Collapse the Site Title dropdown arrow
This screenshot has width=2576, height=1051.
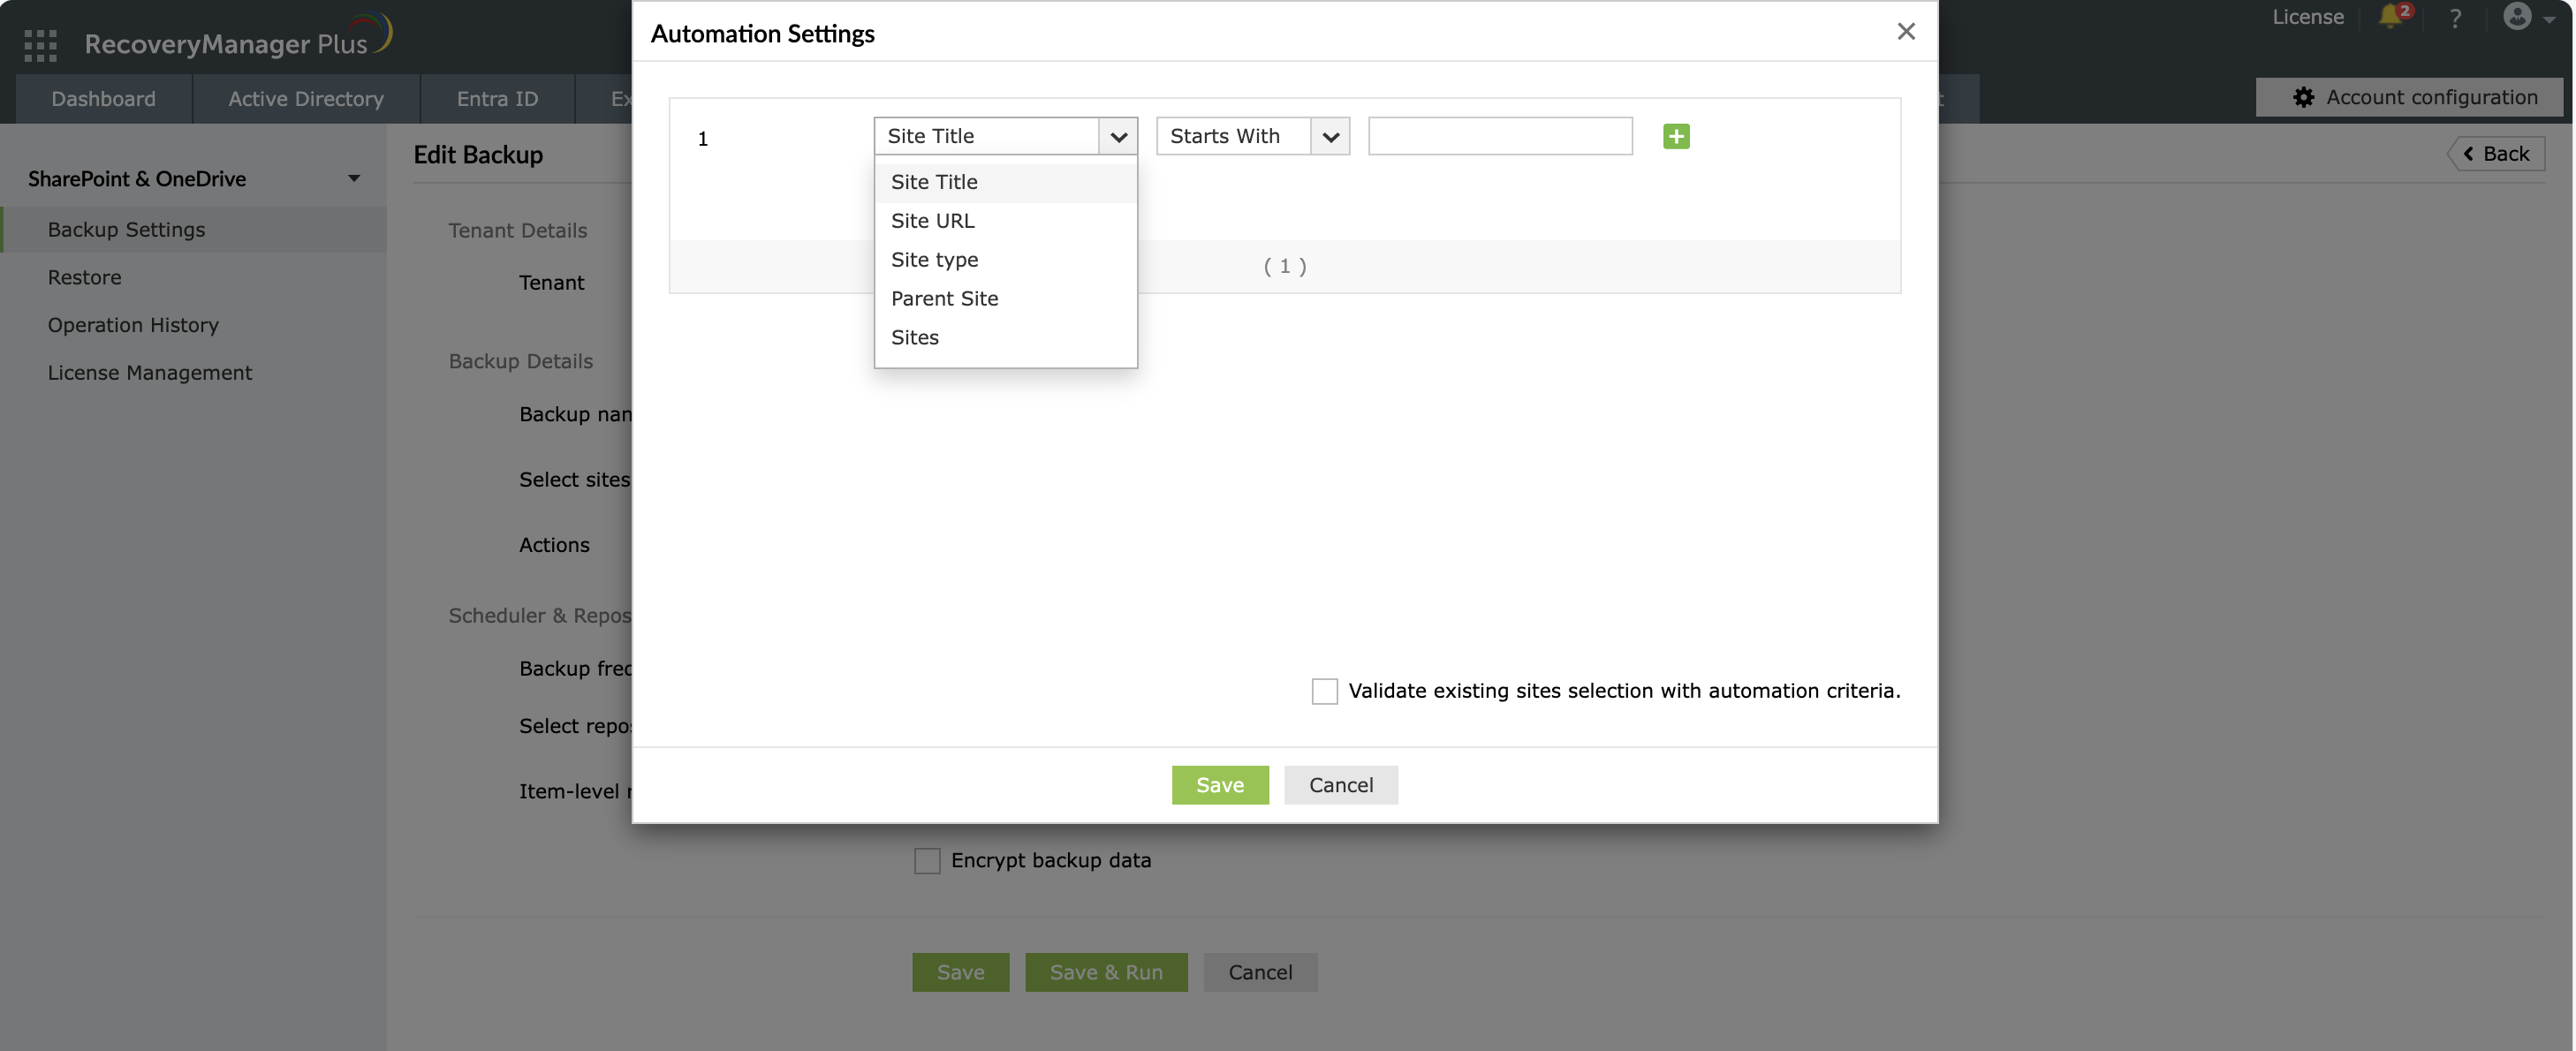click(1118, 136)
